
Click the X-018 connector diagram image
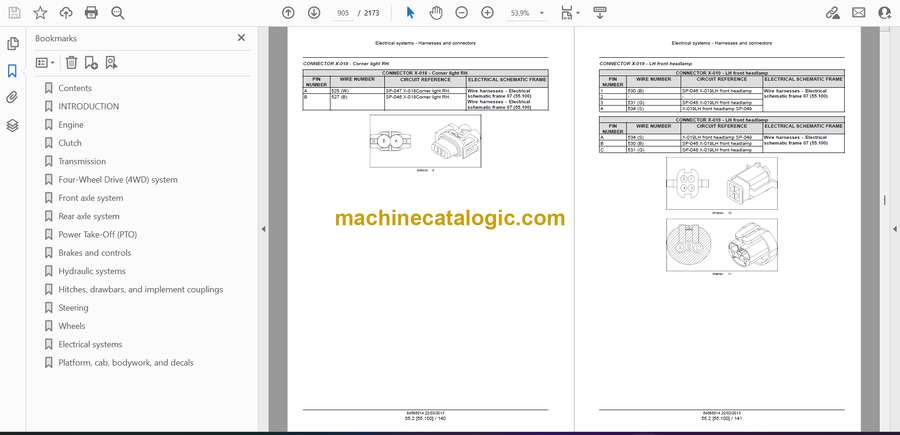point(425,141)
